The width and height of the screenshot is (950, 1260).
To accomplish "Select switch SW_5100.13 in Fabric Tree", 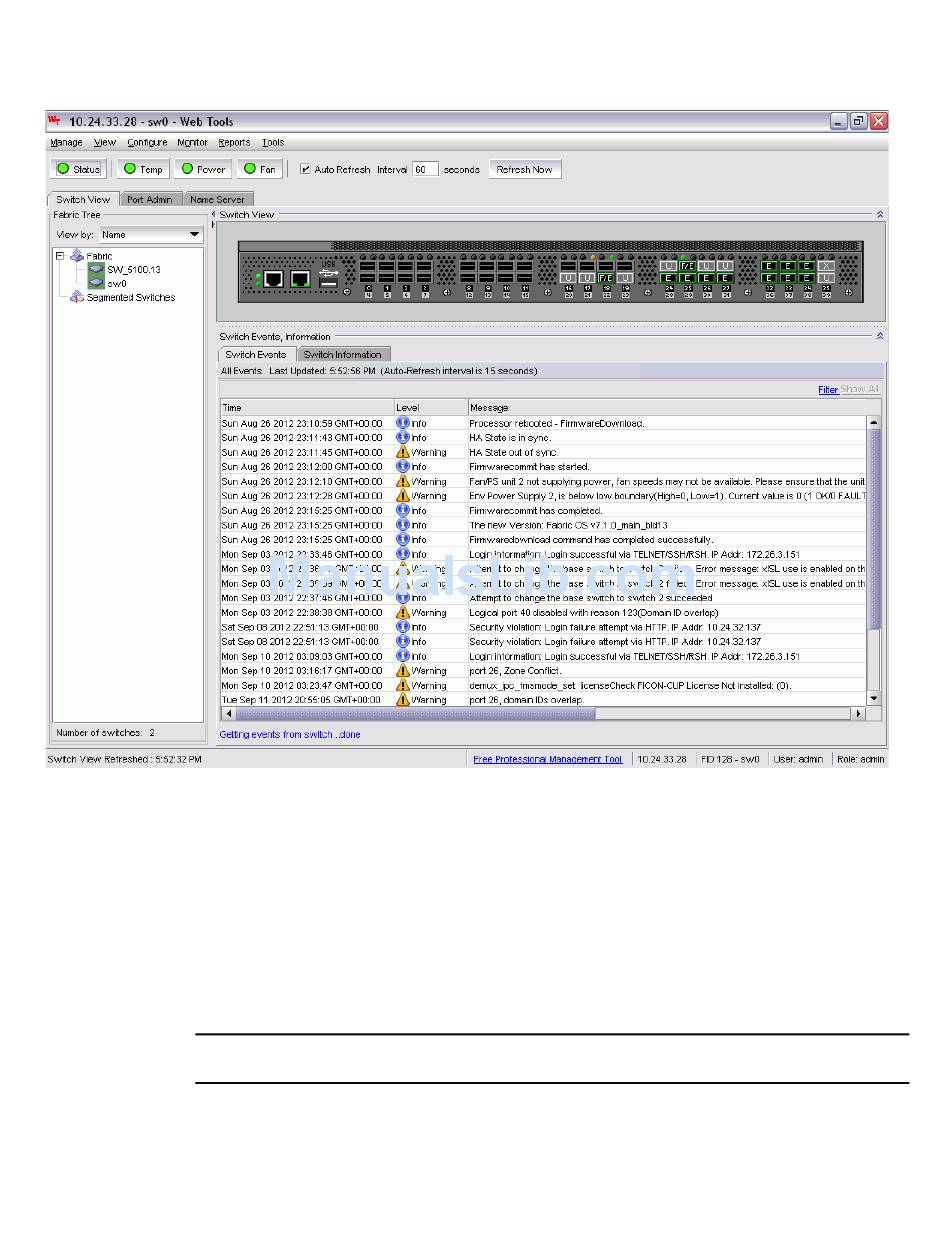I will 133,270.
